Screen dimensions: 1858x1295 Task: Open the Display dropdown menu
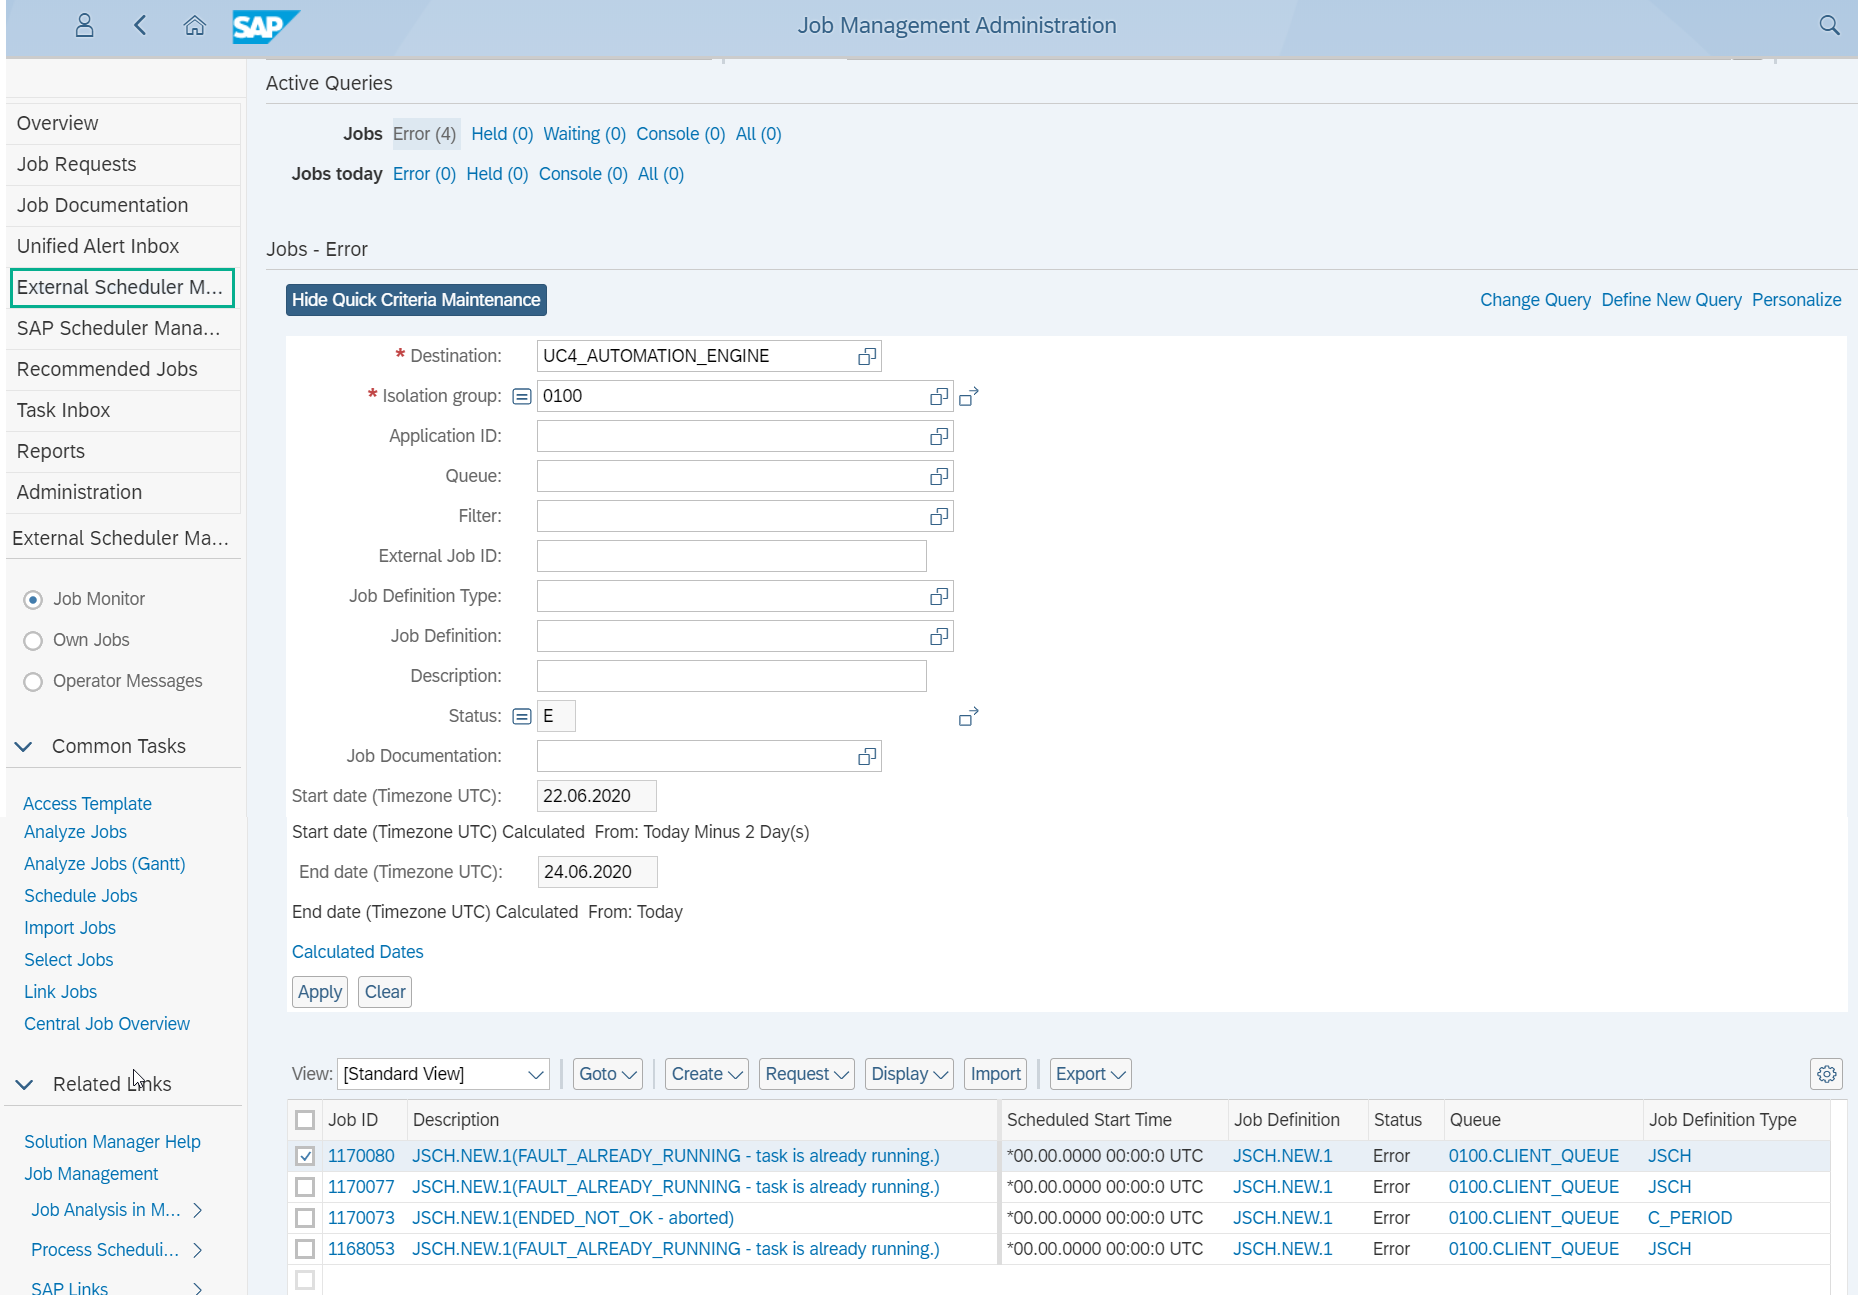click(x=909, y=1074)
